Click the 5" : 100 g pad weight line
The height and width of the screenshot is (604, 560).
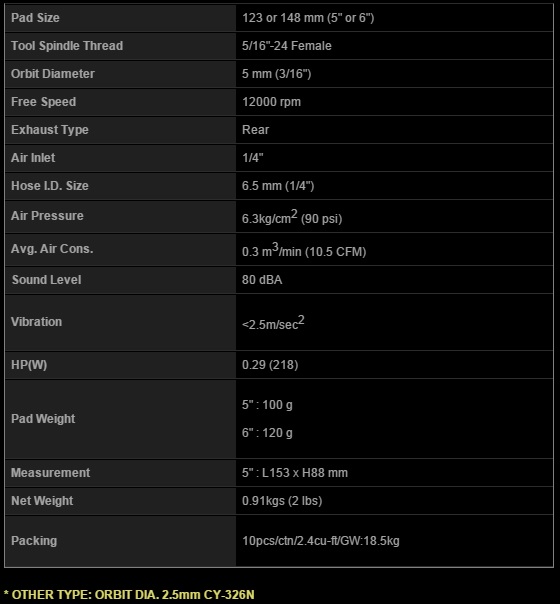[x=267, y=405]
